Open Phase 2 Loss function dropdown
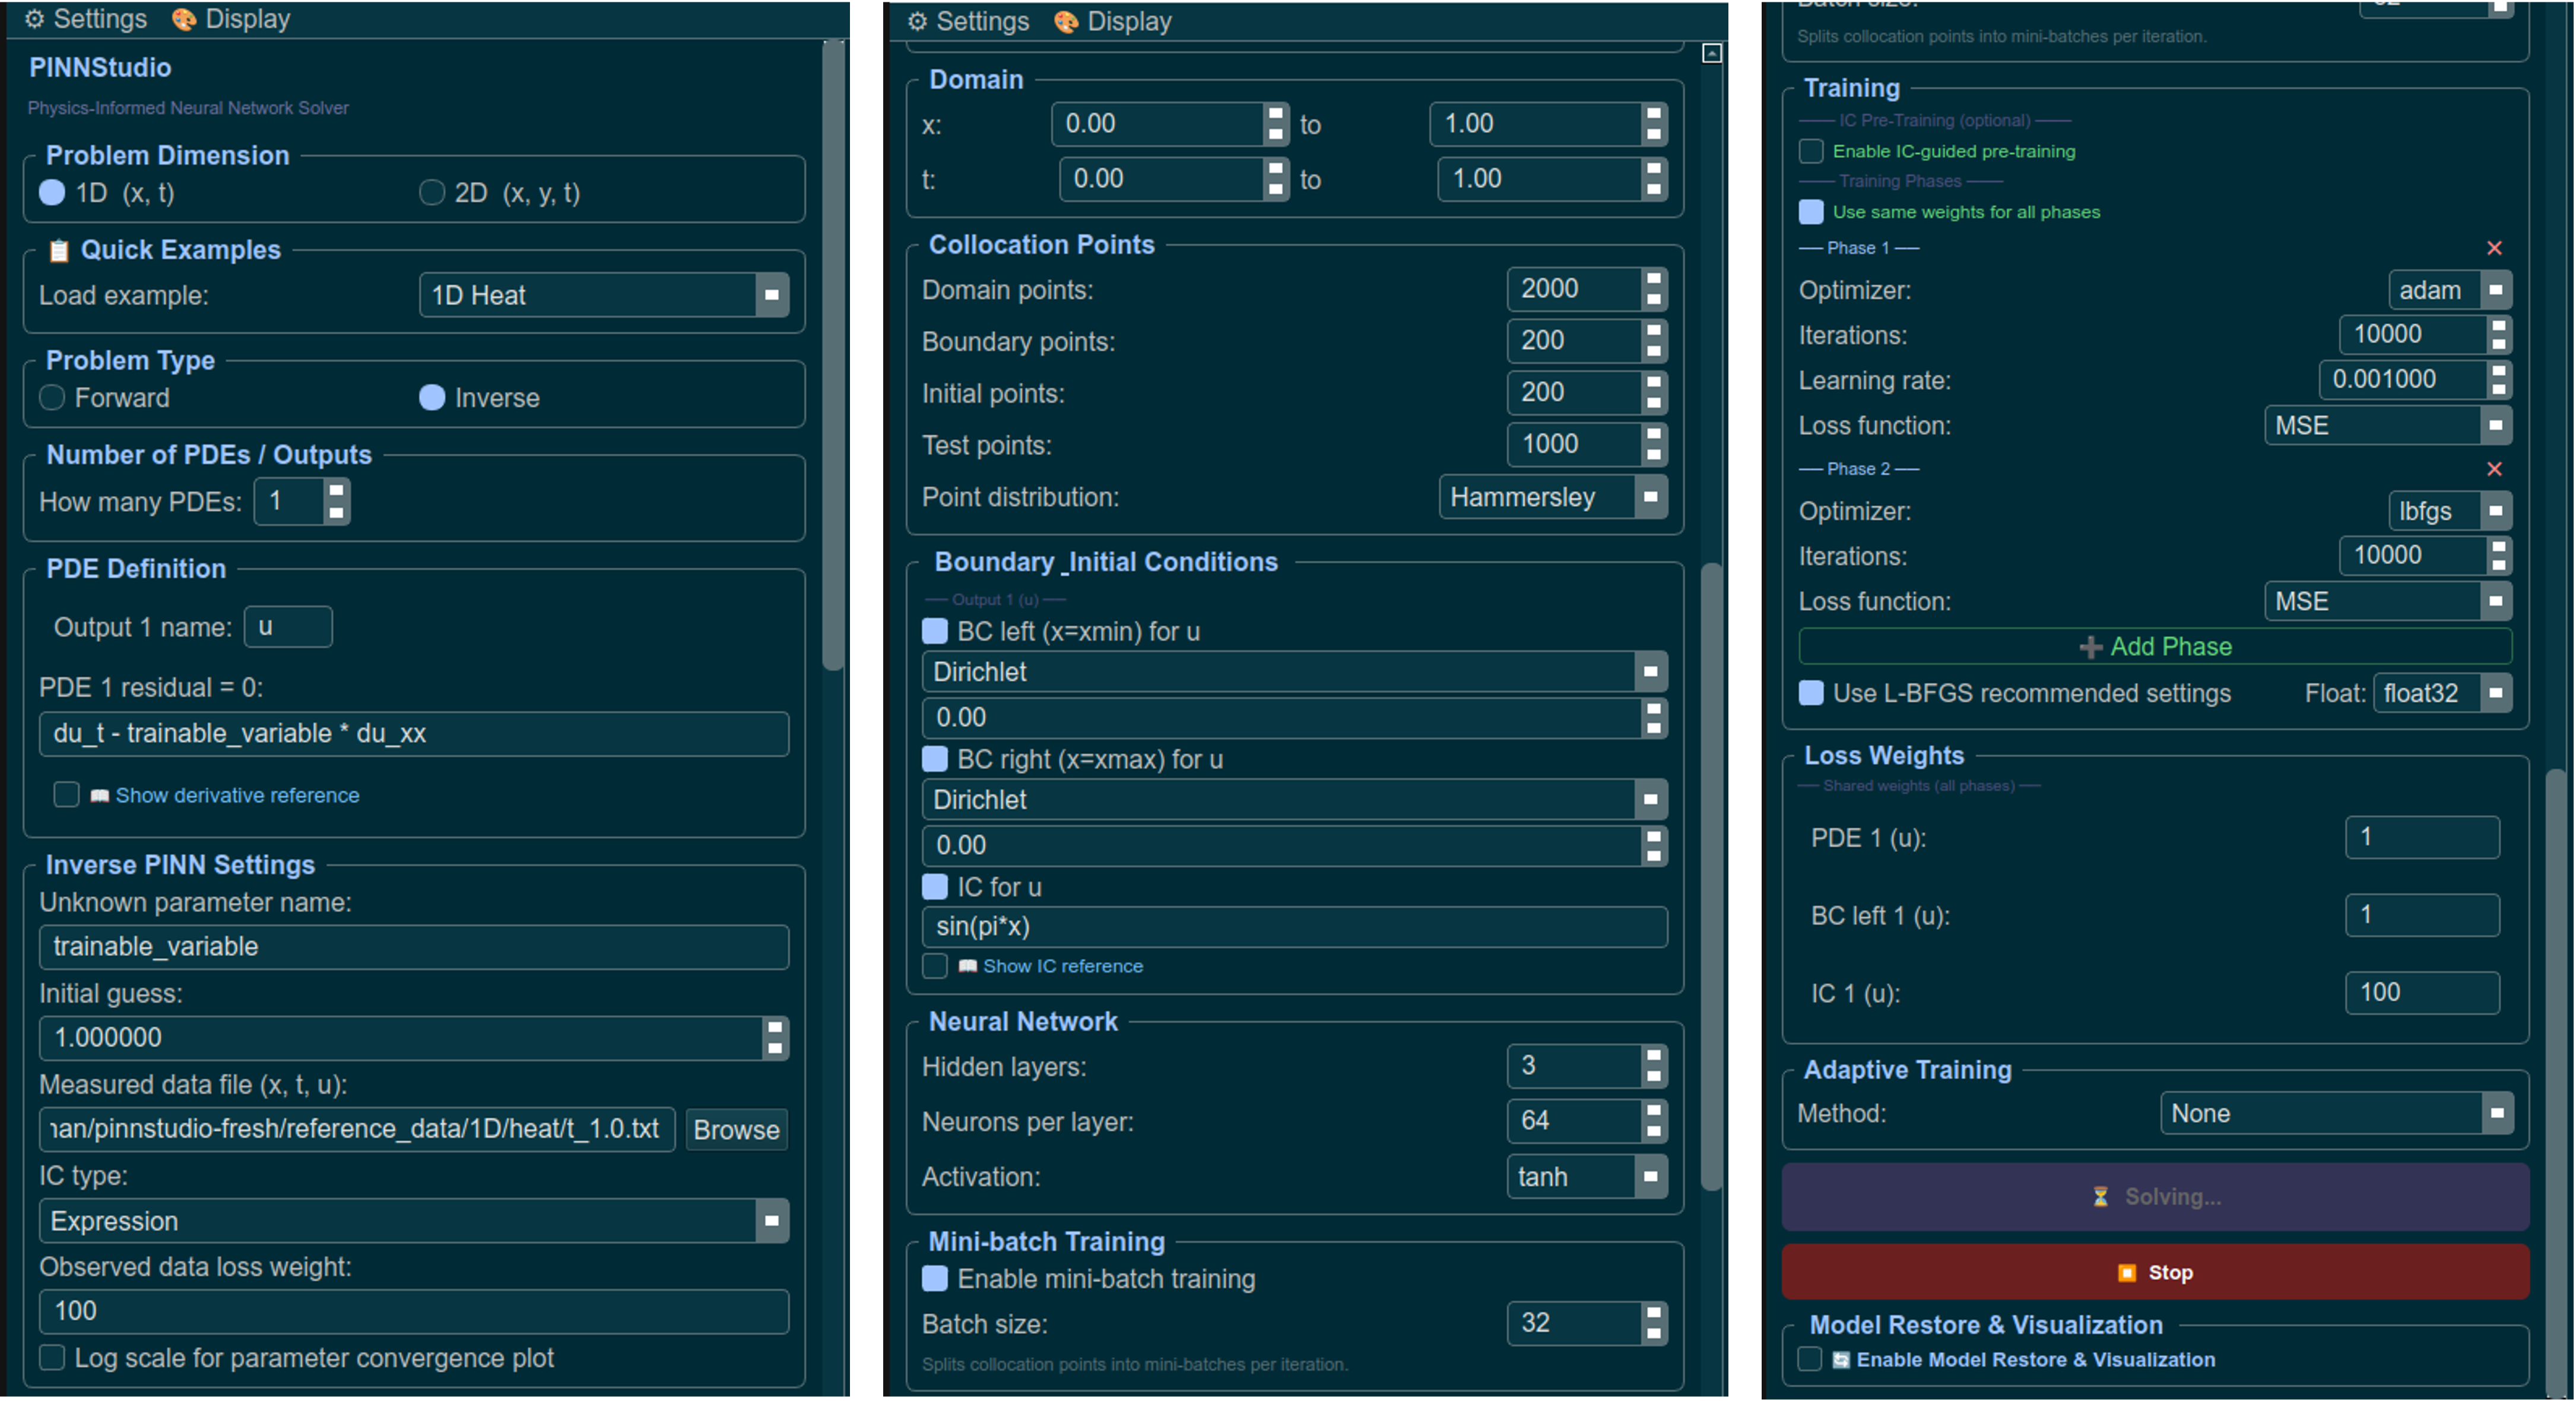The image size is (2576, 1401). click(x=2388, y=601)
